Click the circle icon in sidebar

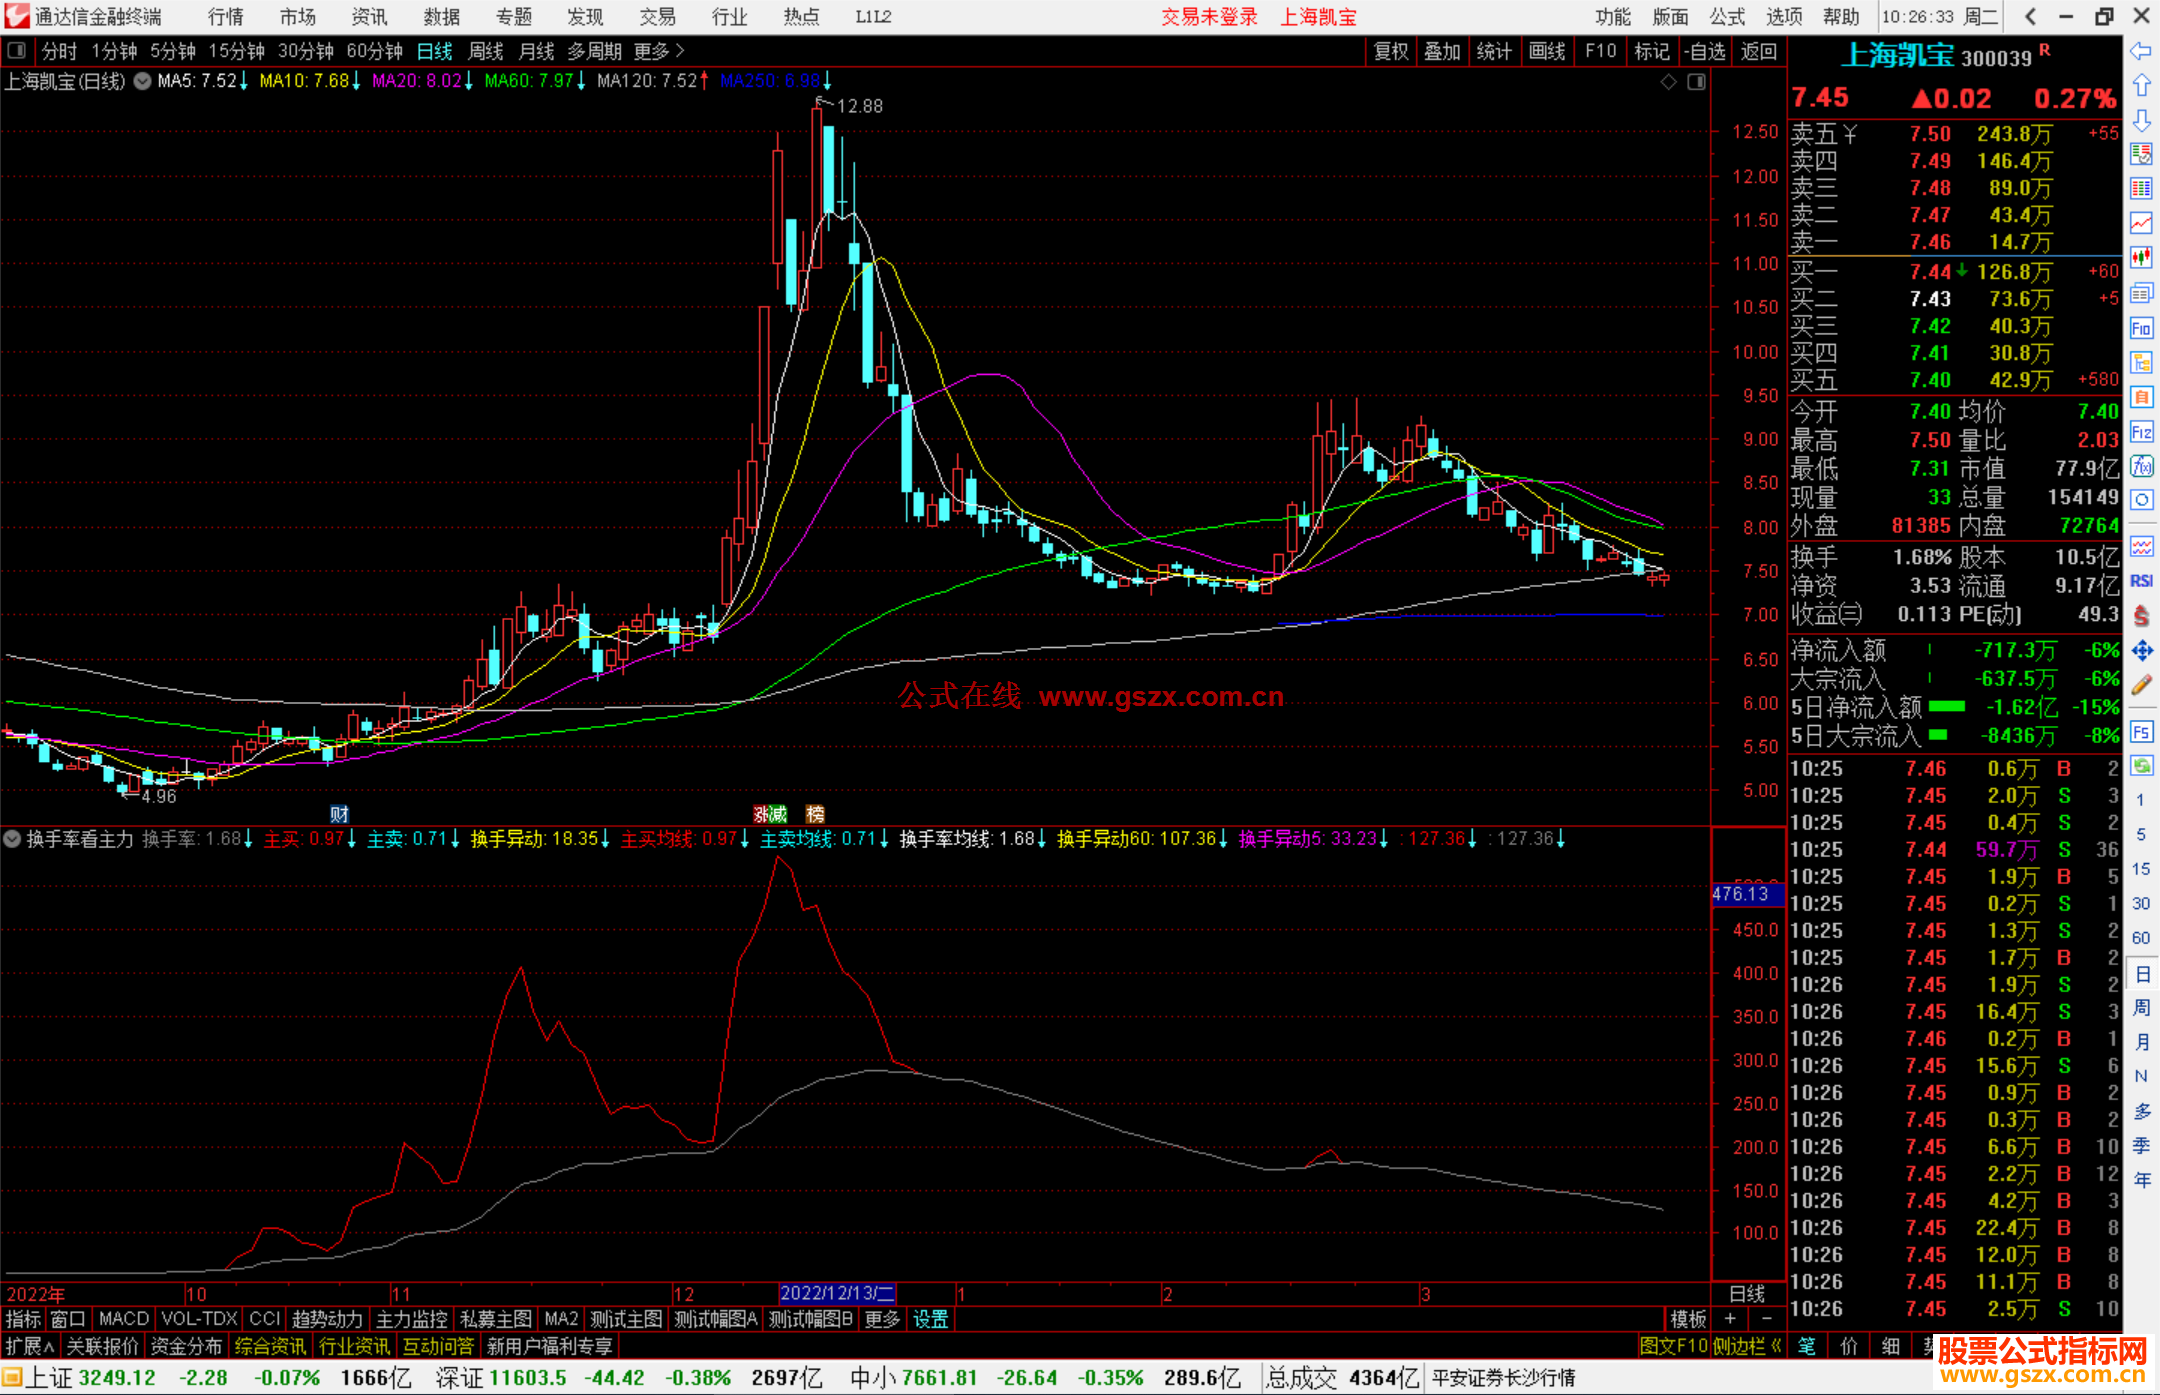pos(2141,500)
